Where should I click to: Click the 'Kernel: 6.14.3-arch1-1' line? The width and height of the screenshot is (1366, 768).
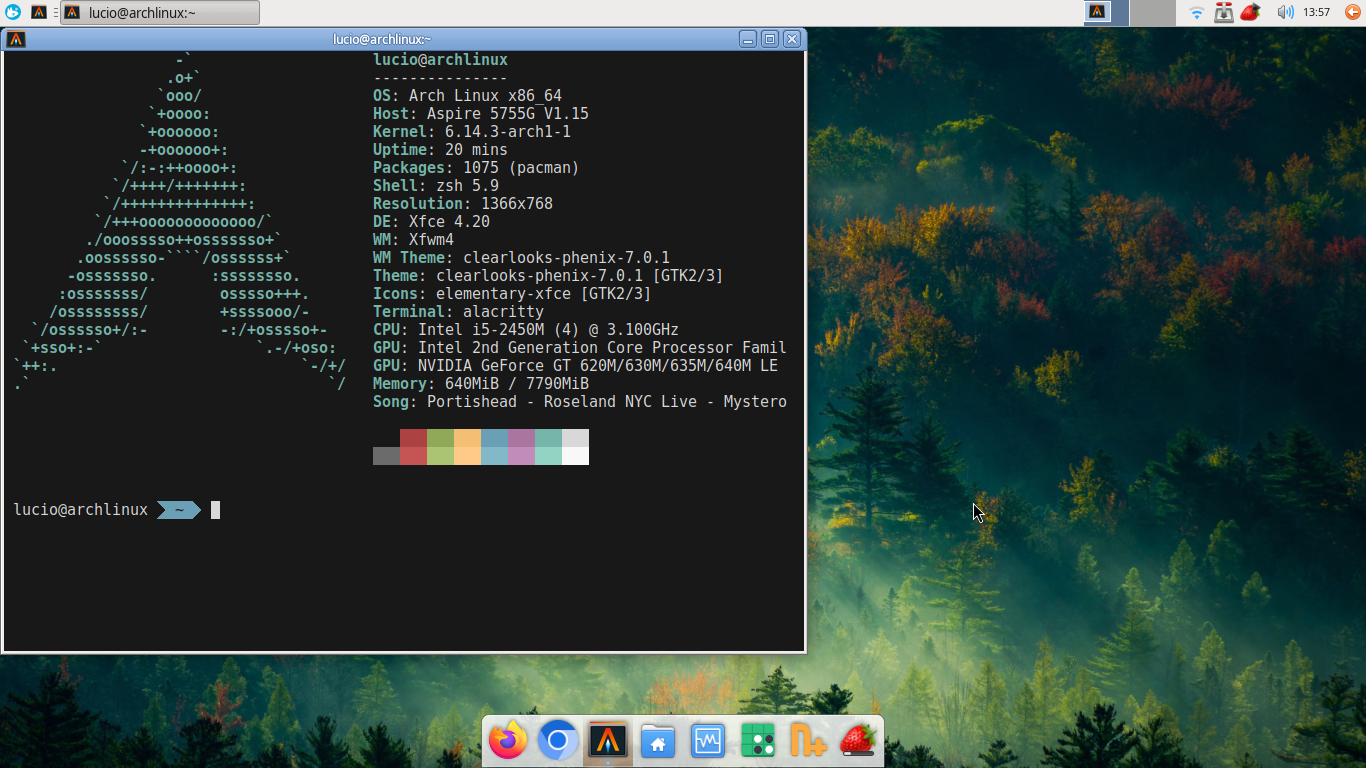472,132
